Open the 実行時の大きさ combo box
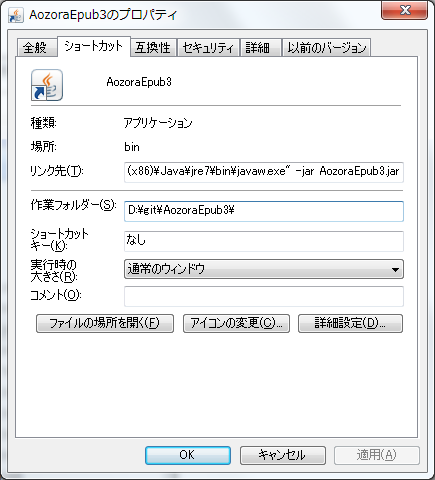 264,269
